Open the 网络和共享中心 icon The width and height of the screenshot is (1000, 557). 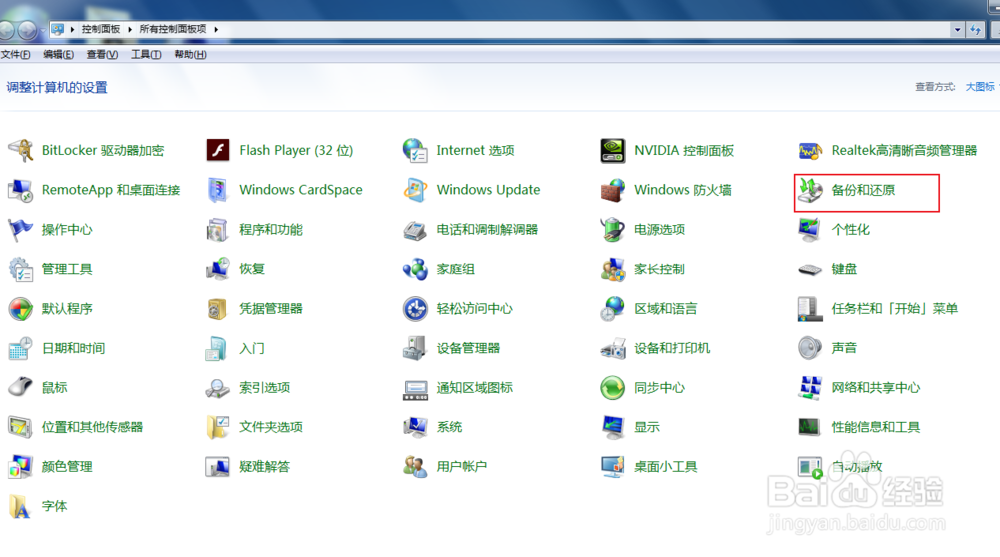click(x=810, y=388)
